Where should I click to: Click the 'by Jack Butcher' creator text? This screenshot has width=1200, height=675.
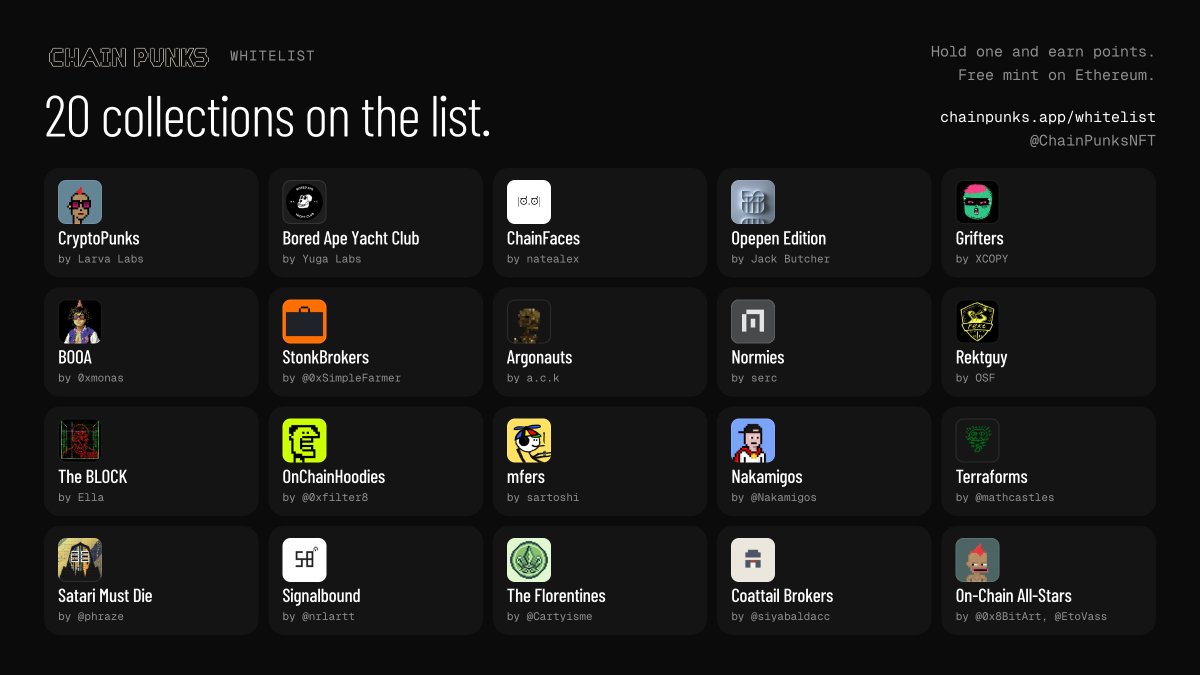(781, 259)
